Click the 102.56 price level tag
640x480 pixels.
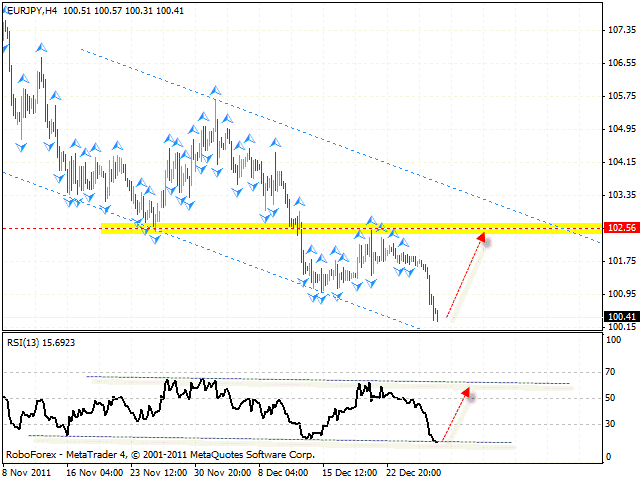click(x=621, y=228)
